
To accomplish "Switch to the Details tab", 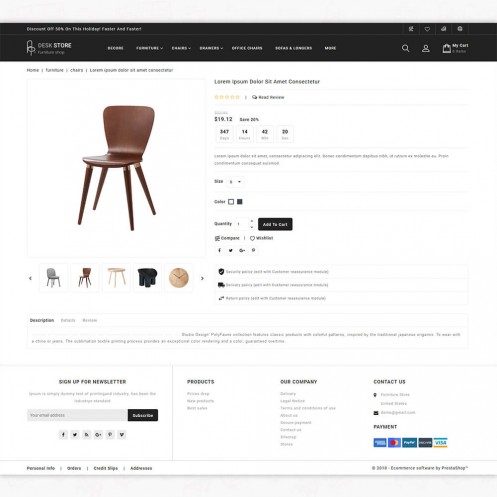I will coord(68,320).
